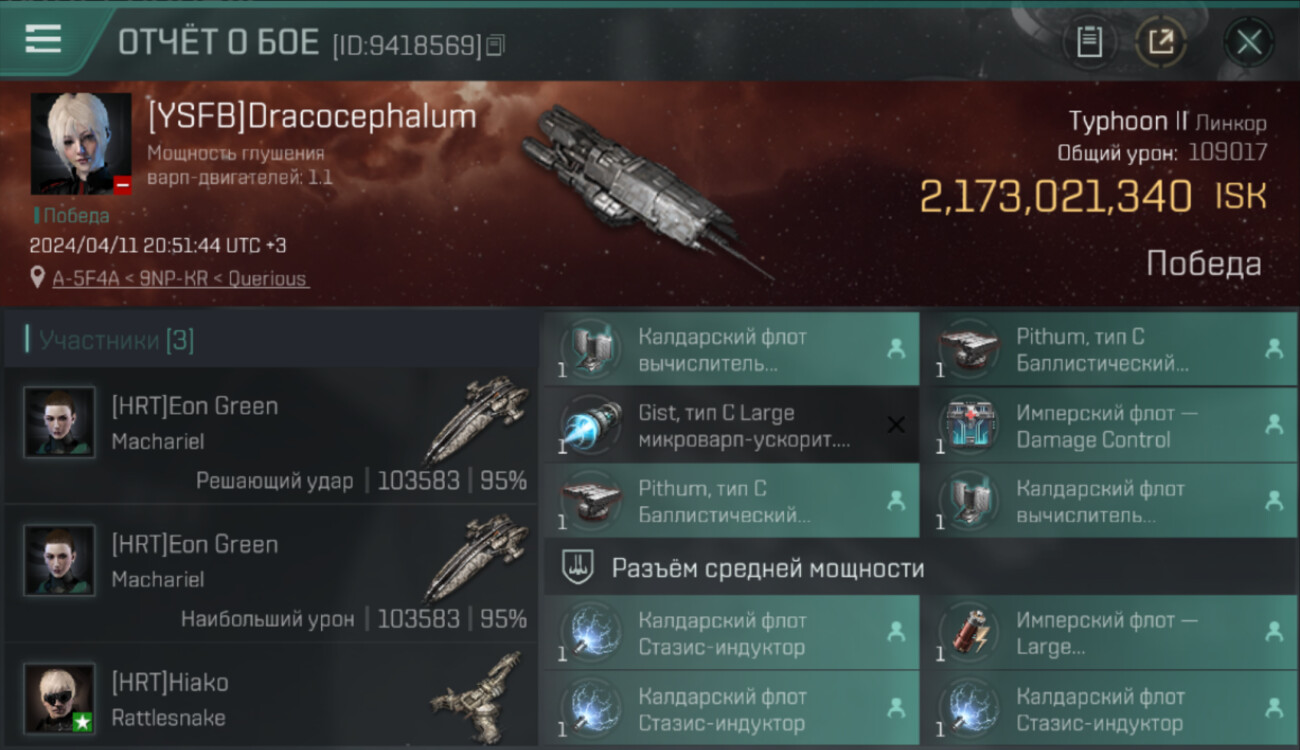Collapse the medium power slot section

tap(920, 568)
